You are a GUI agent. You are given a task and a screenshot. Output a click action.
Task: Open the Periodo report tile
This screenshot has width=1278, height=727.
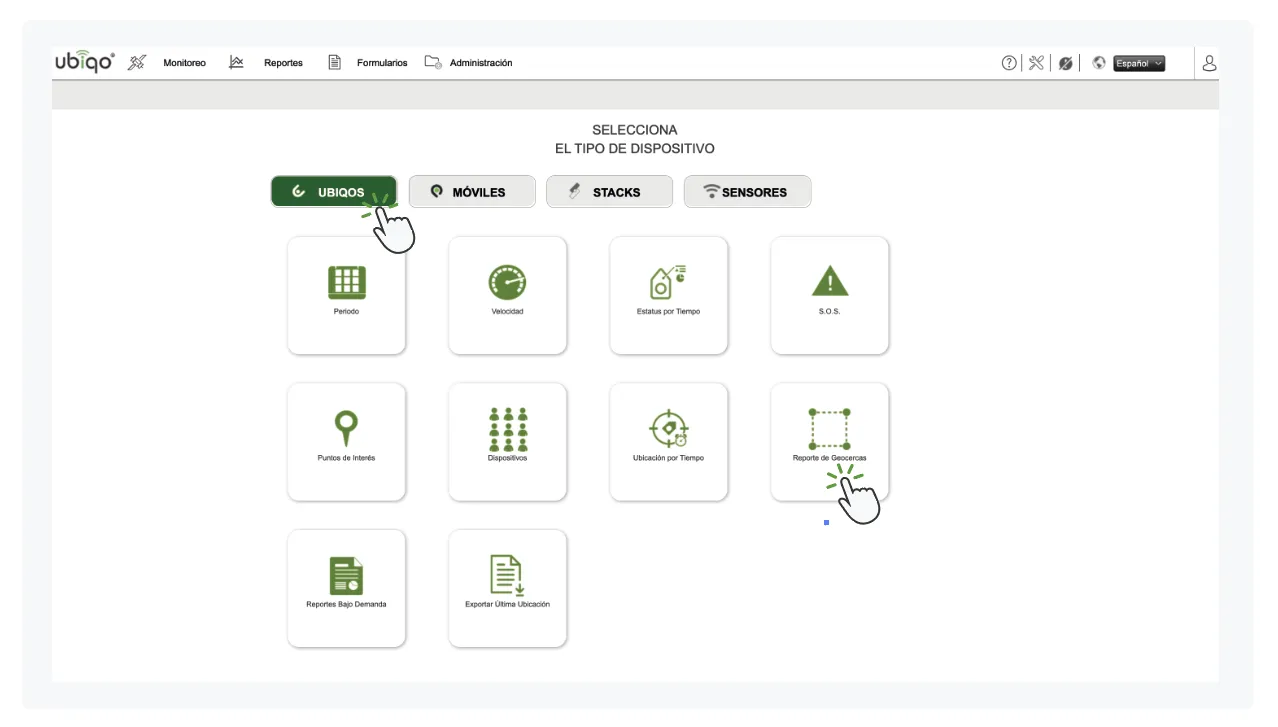point(346,295)
